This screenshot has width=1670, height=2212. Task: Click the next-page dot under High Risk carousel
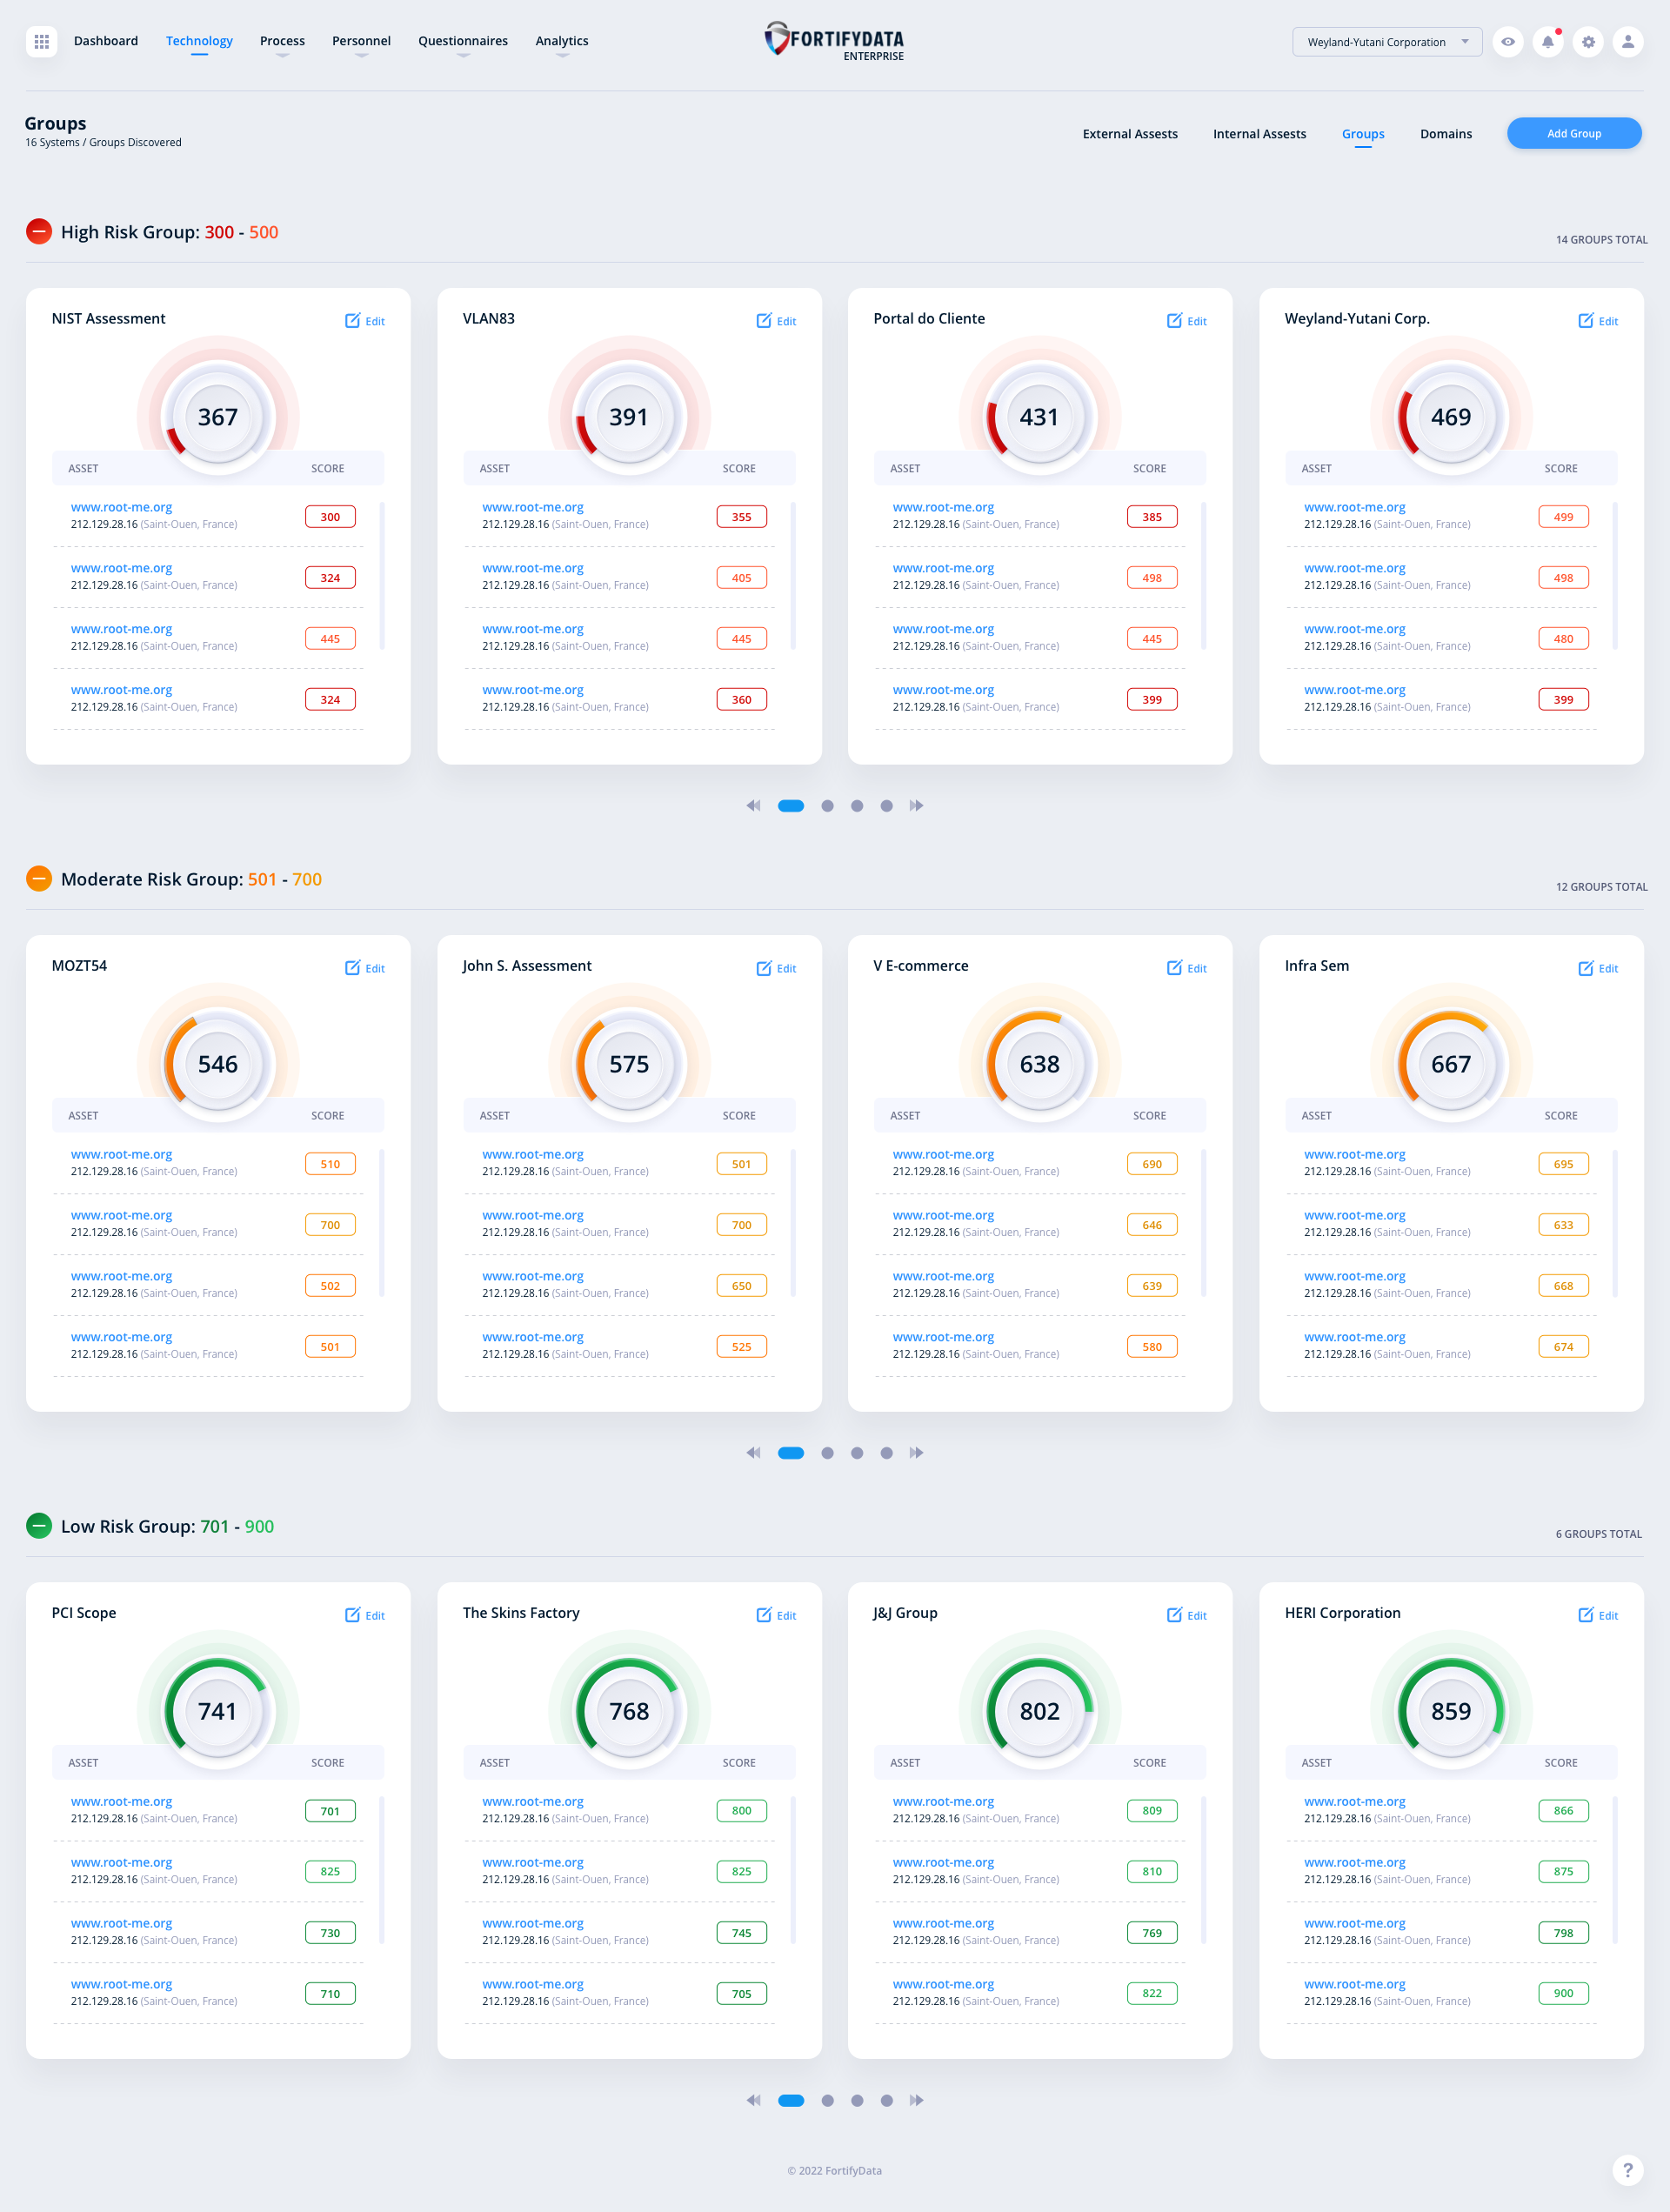click(x=827, y=805)
